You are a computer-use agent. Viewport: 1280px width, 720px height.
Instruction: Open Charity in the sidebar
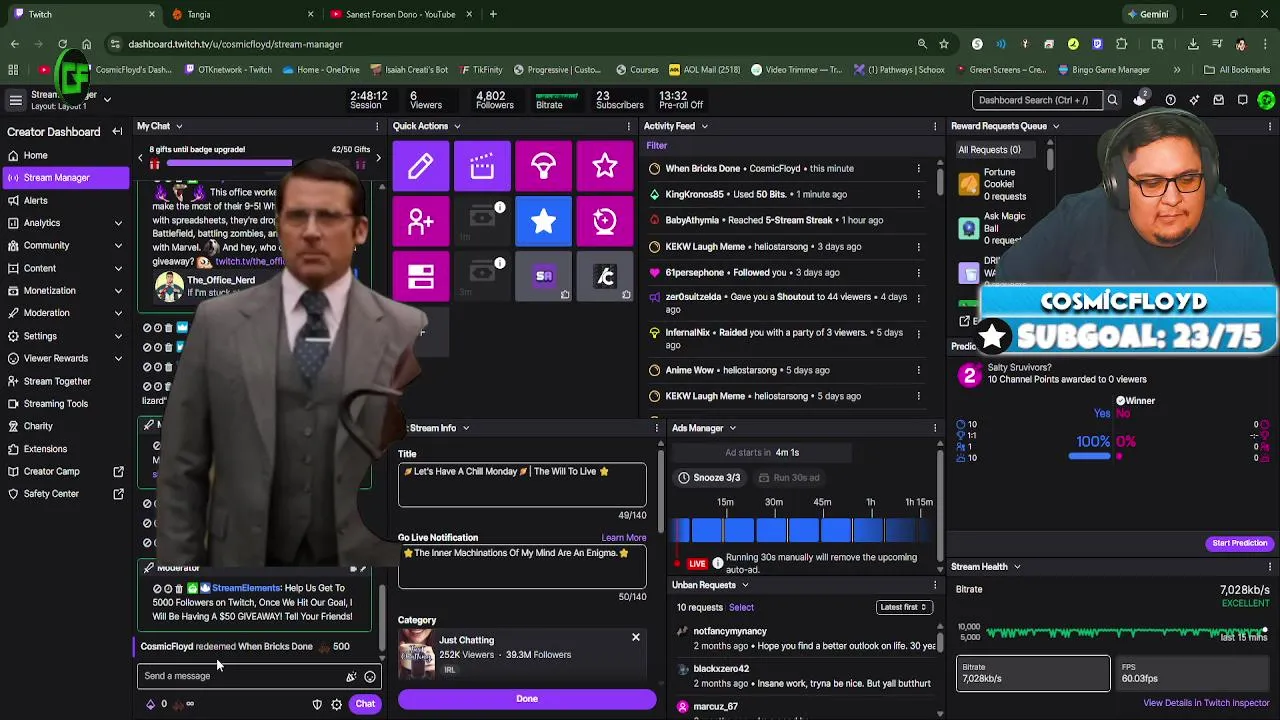tap(64, 426)
